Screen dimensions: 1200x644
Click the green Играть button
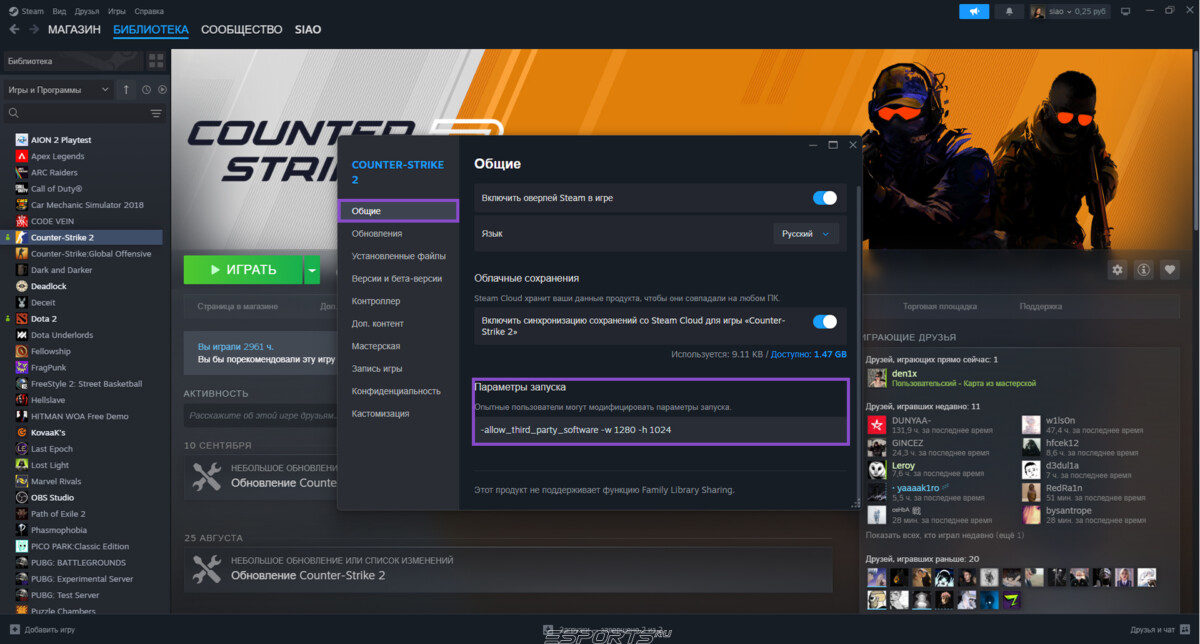(x=243, y=270)
